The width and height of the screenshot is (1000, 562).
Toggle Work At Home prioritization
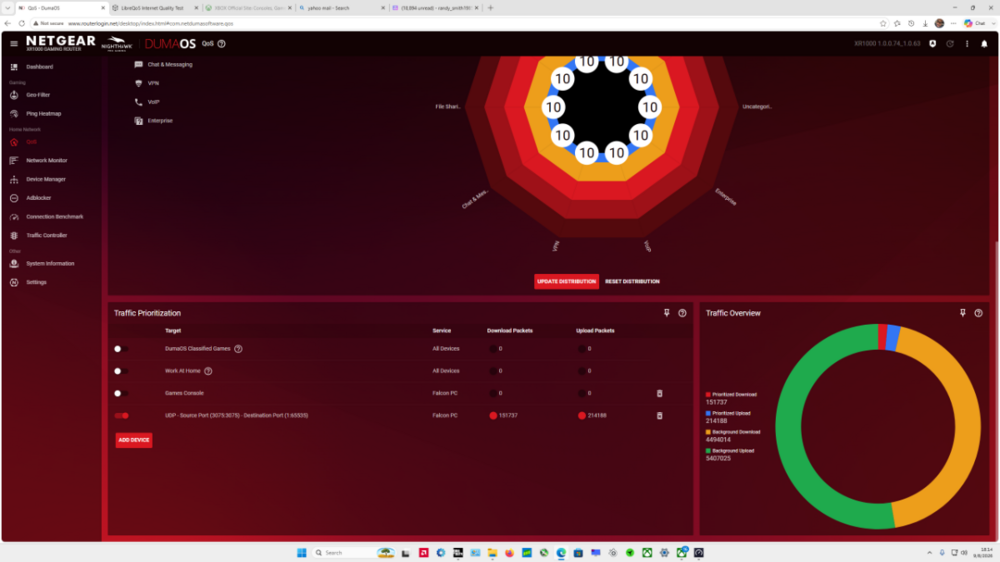click(x=121, y=371)
